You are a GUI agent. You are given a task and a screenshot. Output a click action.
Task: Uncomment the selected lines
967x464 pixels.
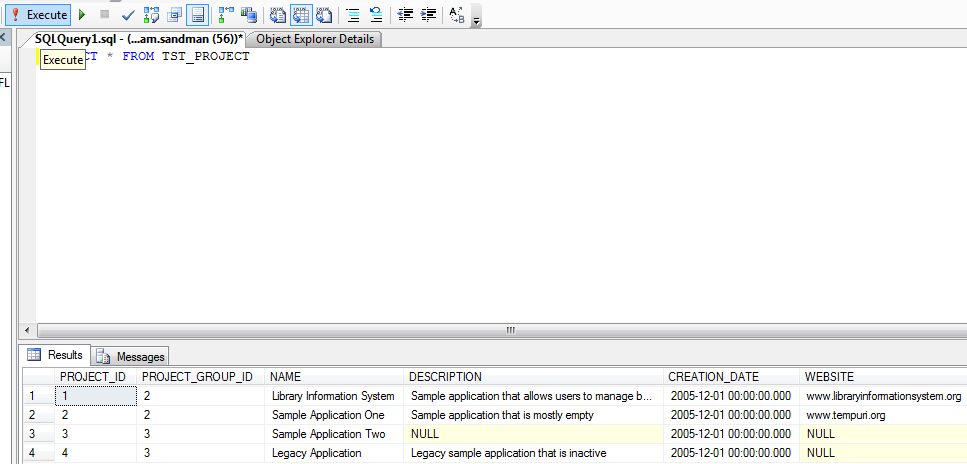[376, 15]
